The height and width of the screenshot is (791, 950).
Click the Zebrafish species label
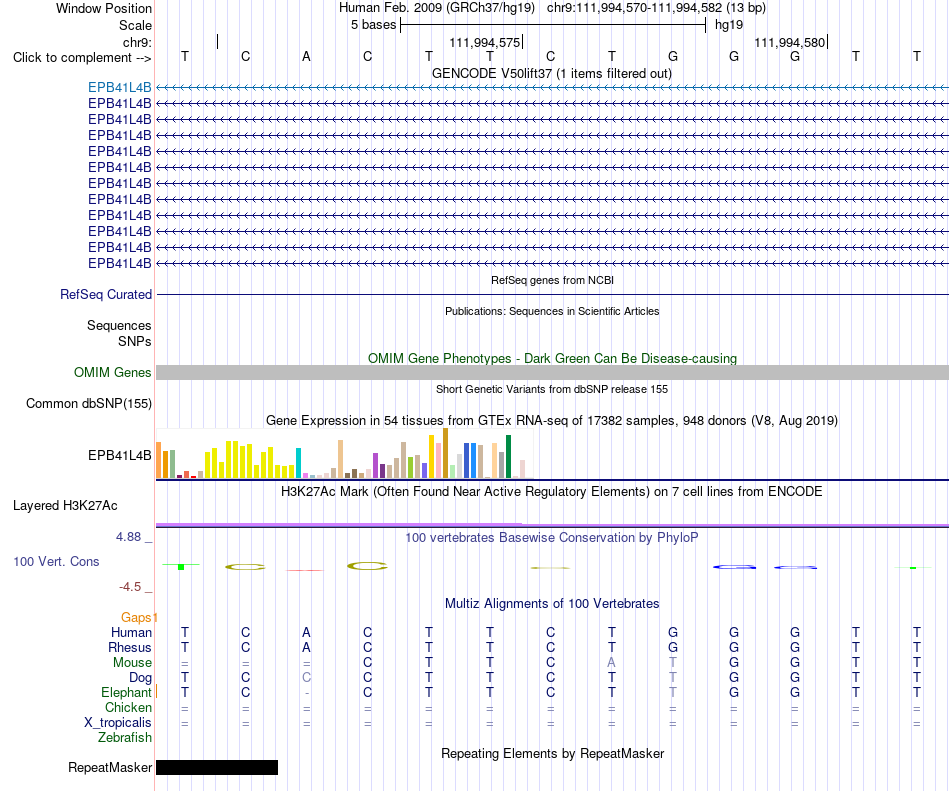click(125, 738)
